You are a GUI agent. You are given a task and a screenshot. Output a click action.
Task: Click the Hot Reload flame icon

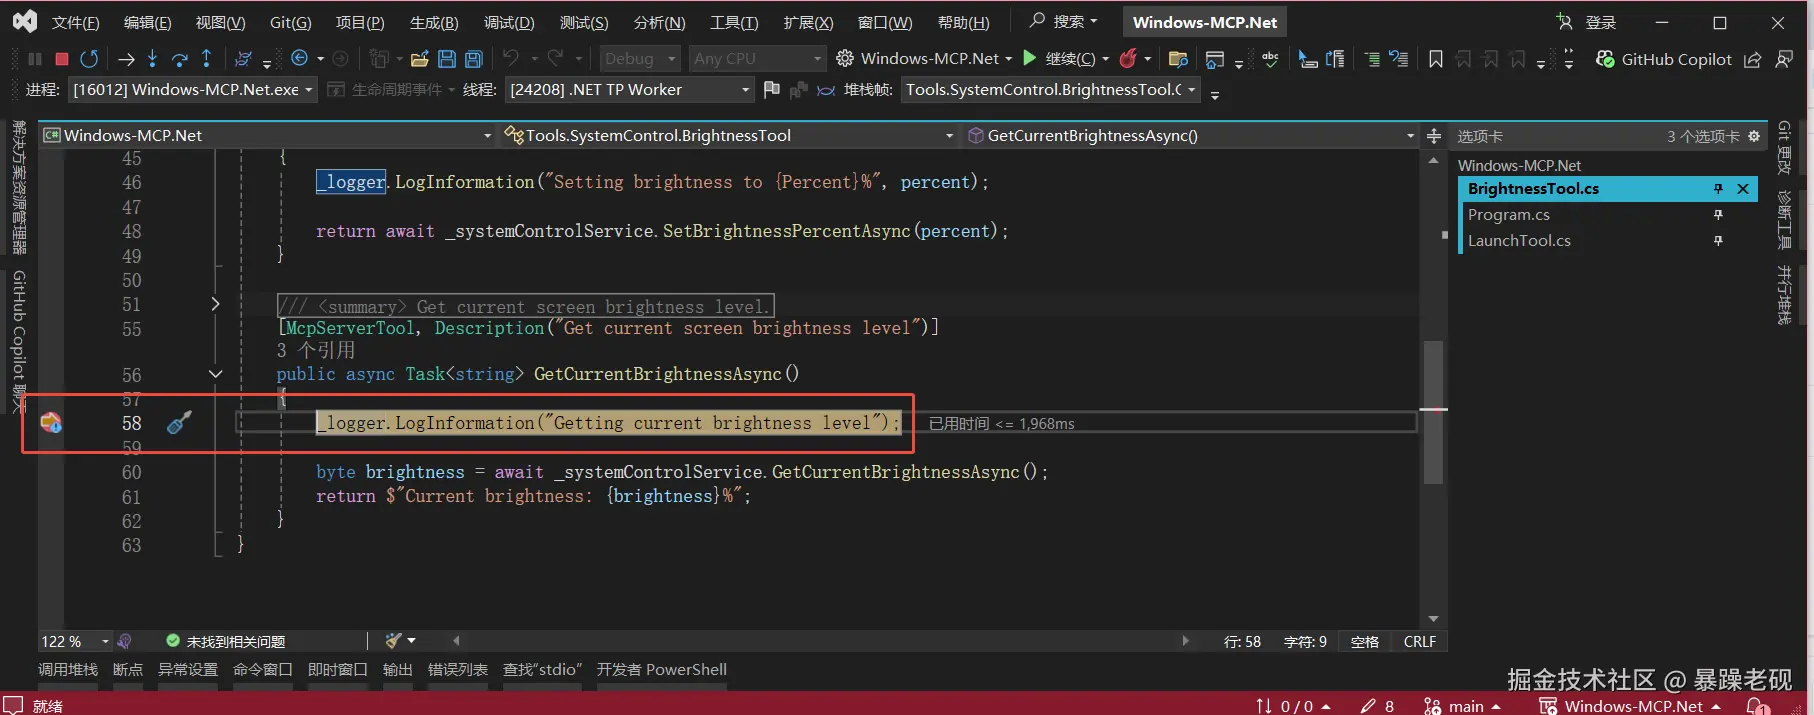pyautogui.click(x=1128, y=59)
